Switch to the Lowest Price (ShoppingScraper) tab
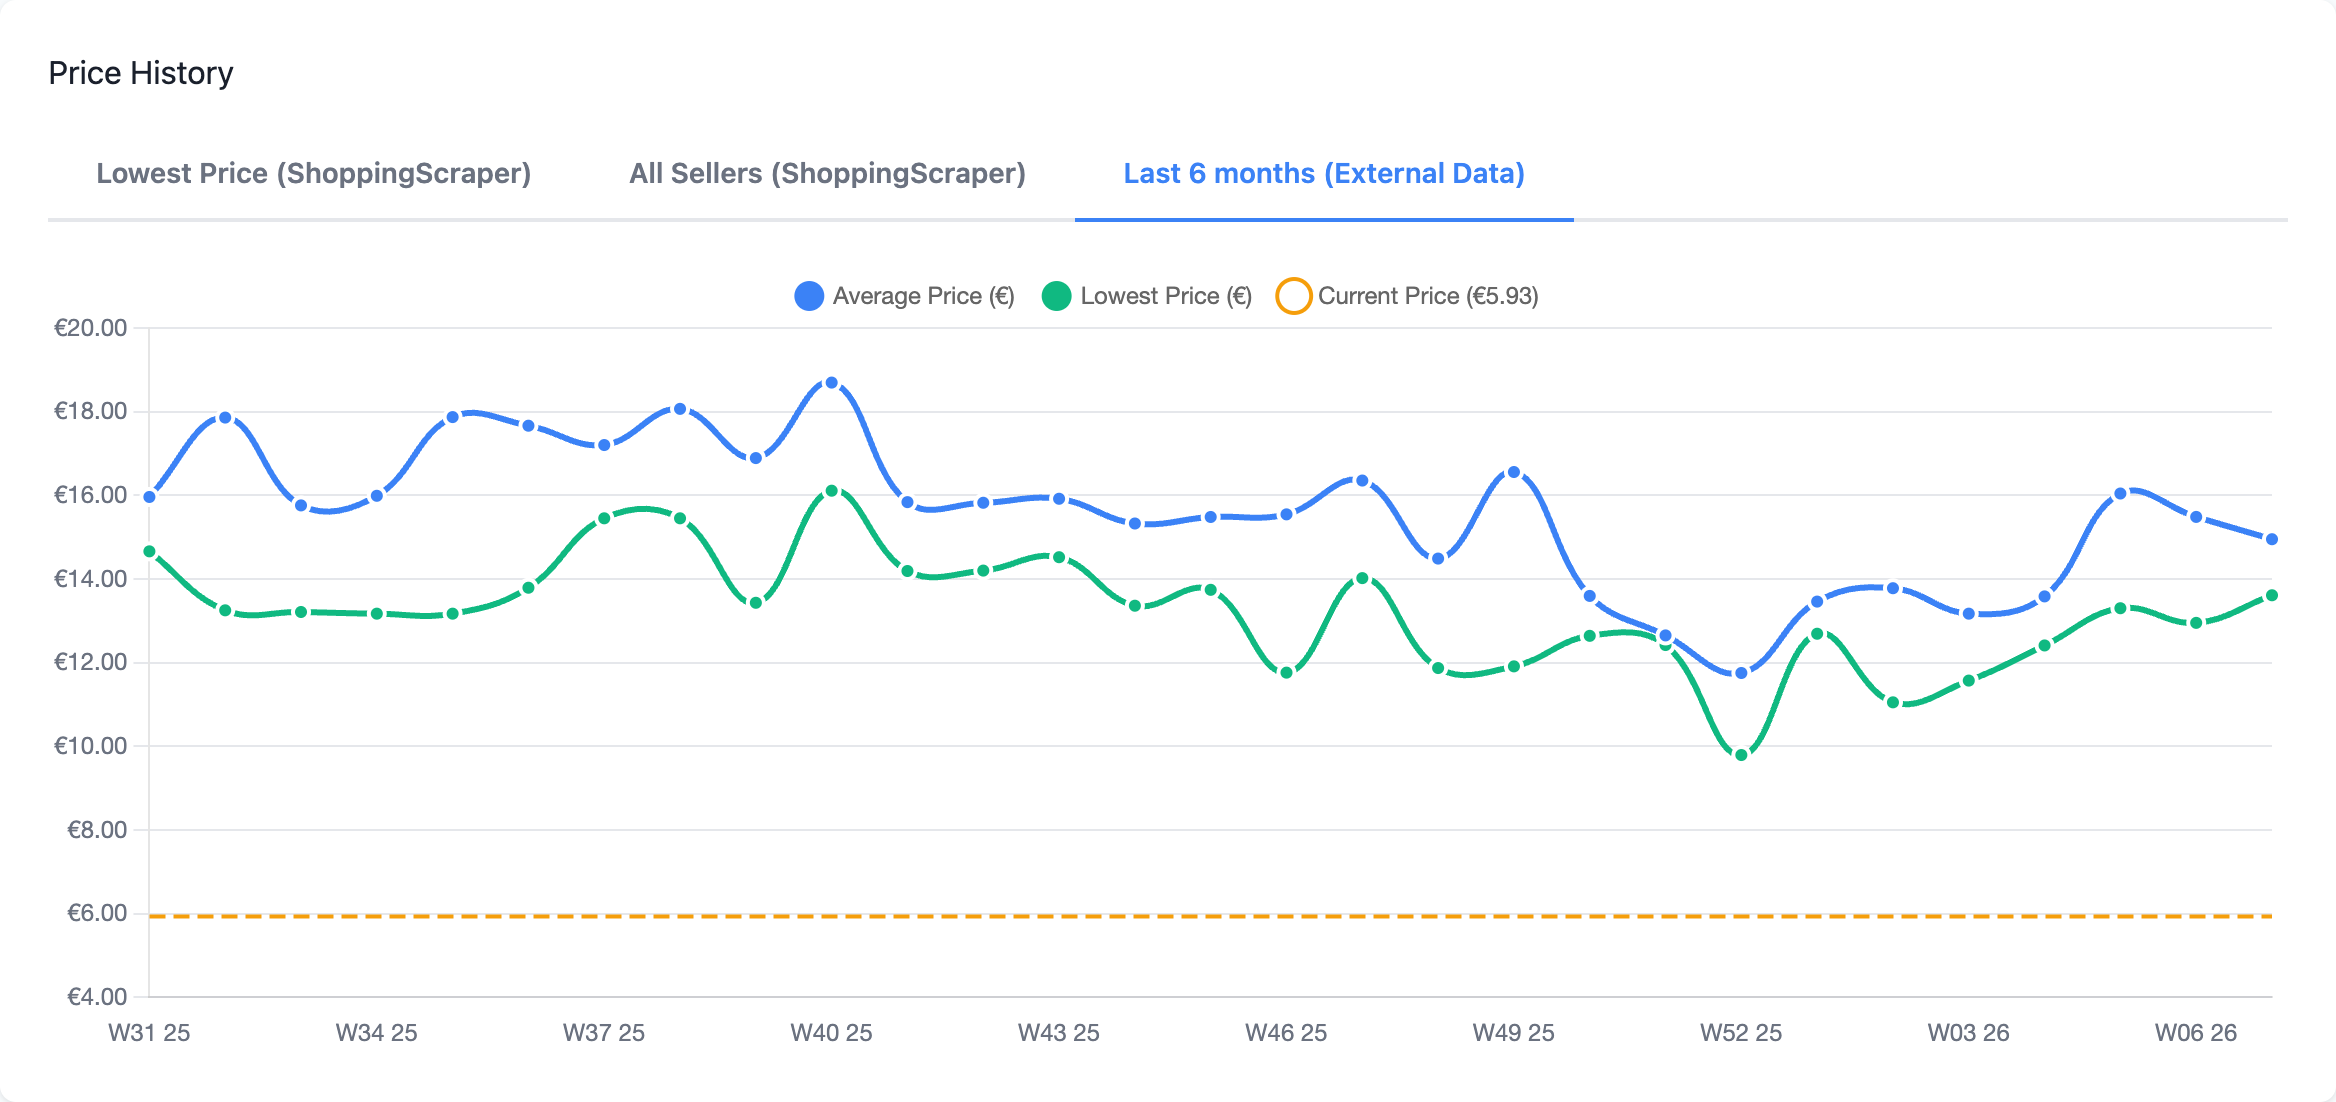The height and width of the screenshot is (1102, 2336). [315, 173]
